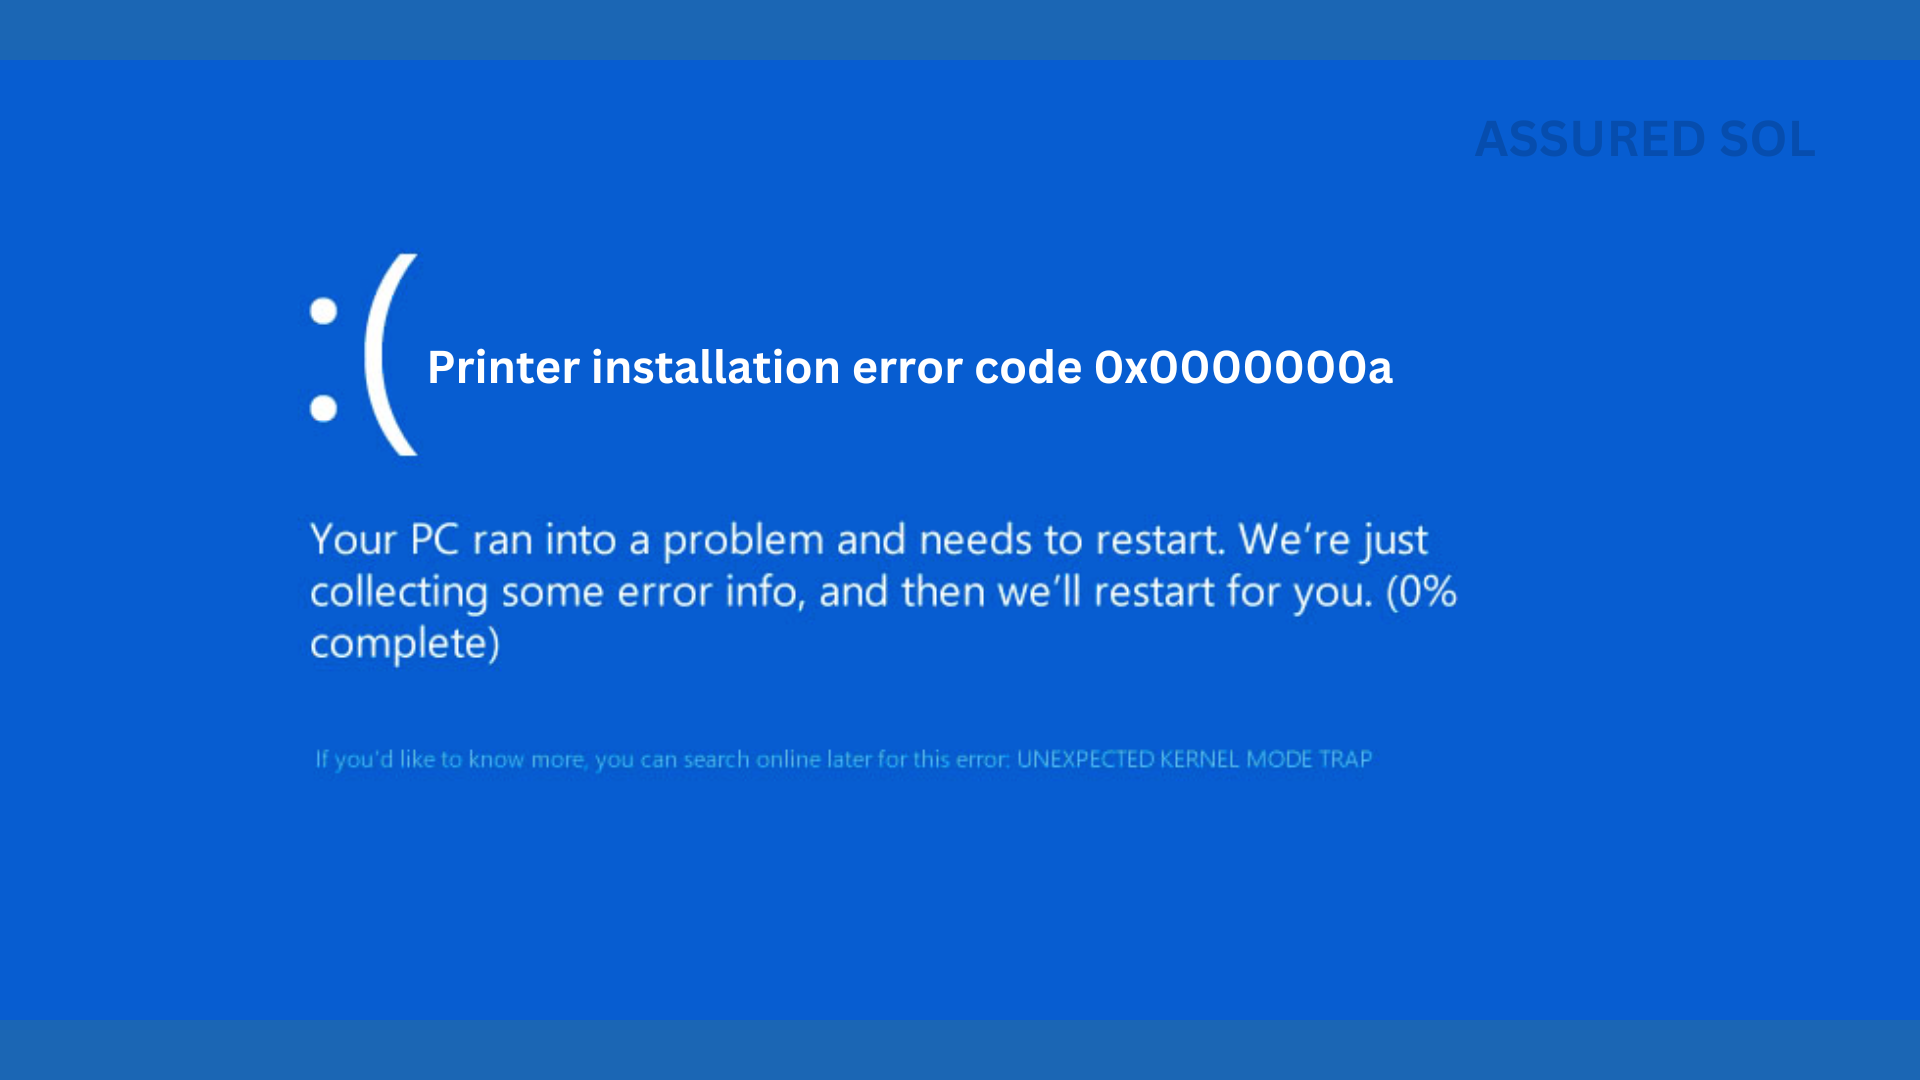Click the 'needs to restart' phrase

(x=1072, y=541)
